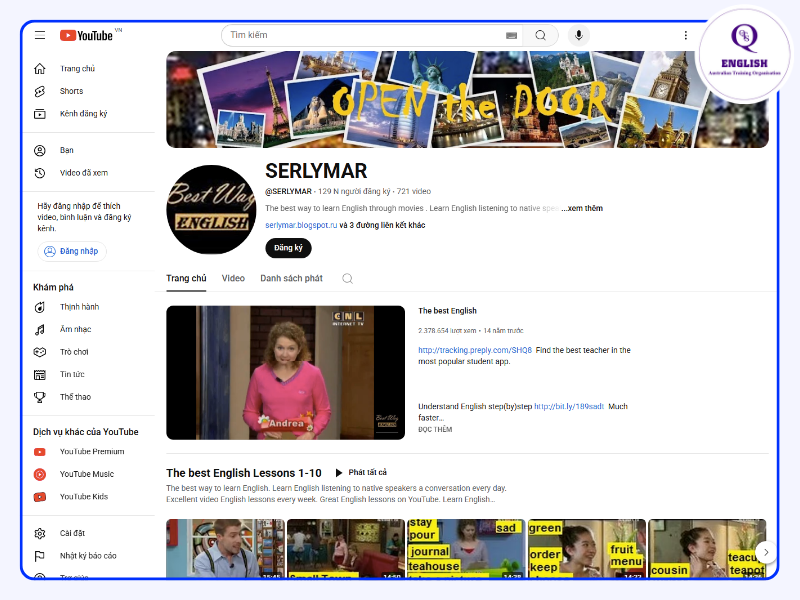Open thumbnail with cousin teapot words
Viewport: 800px width, 600px height.
pyautogui.click(x=707, y=548)
